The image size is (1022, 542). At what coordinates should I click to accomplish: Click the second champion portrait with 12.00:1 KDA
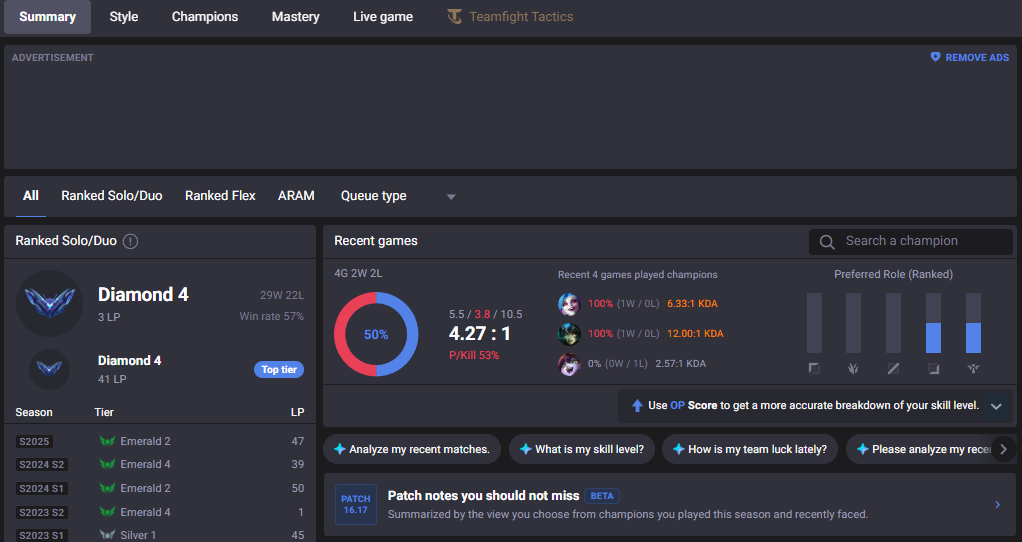click(x=569, y=334)
